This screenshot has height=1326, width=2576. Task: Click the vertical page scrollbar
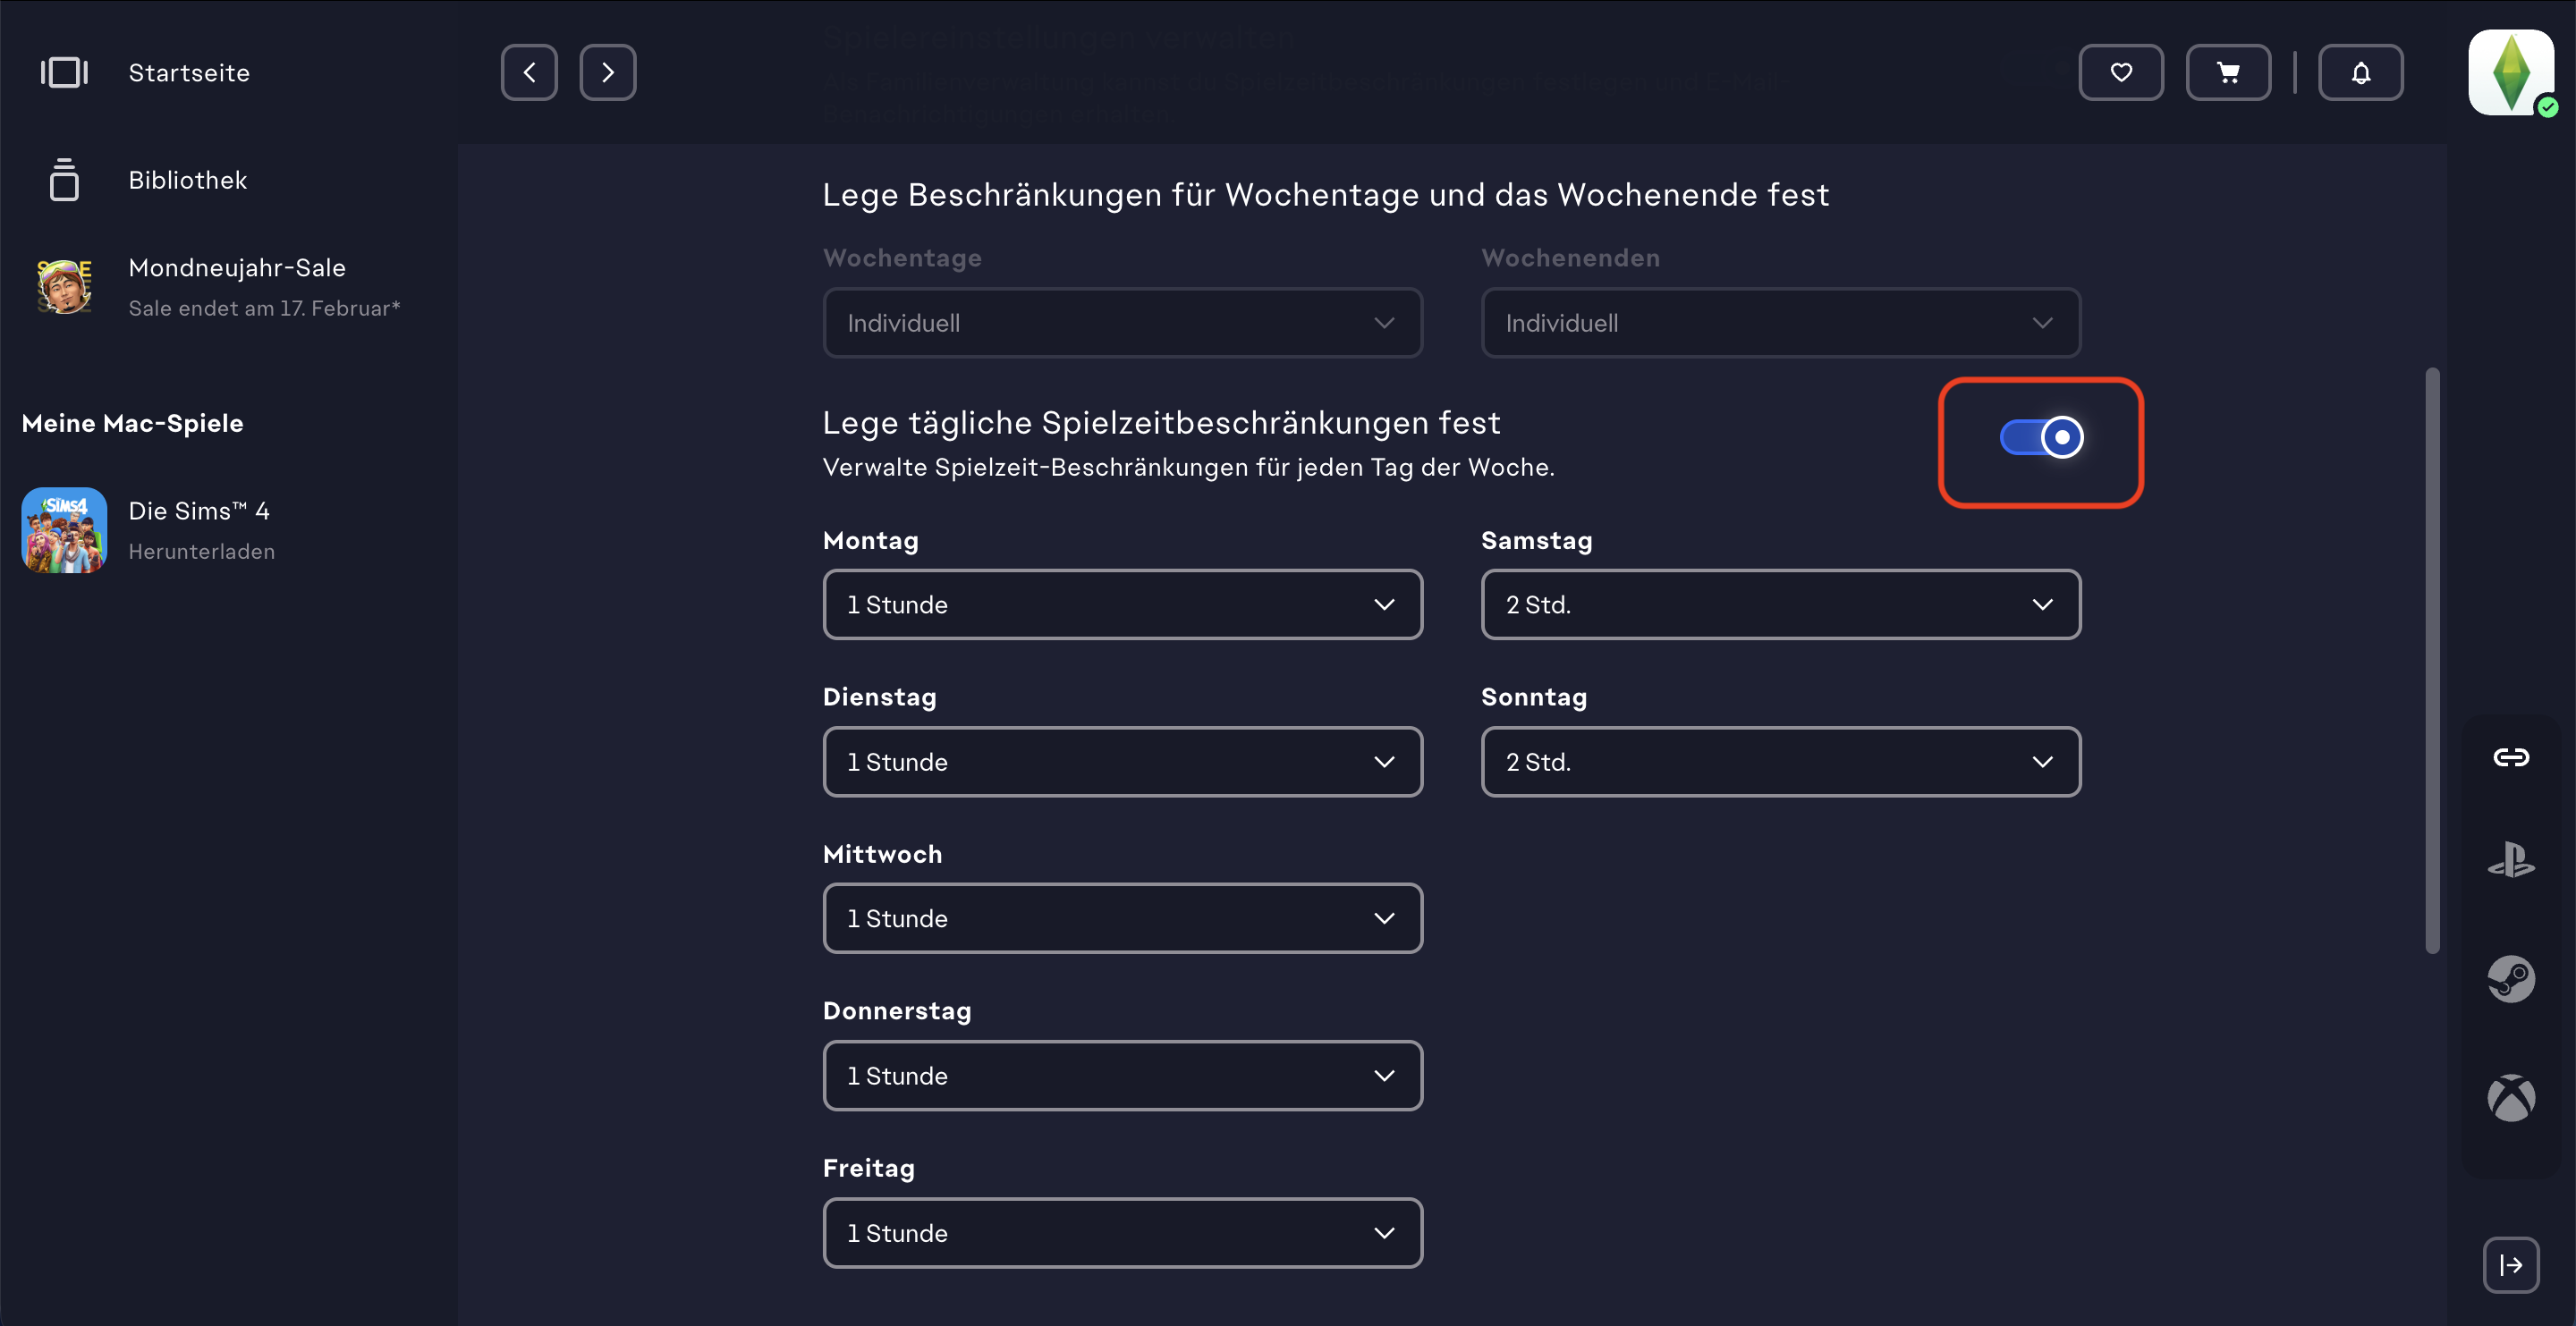2431,660
